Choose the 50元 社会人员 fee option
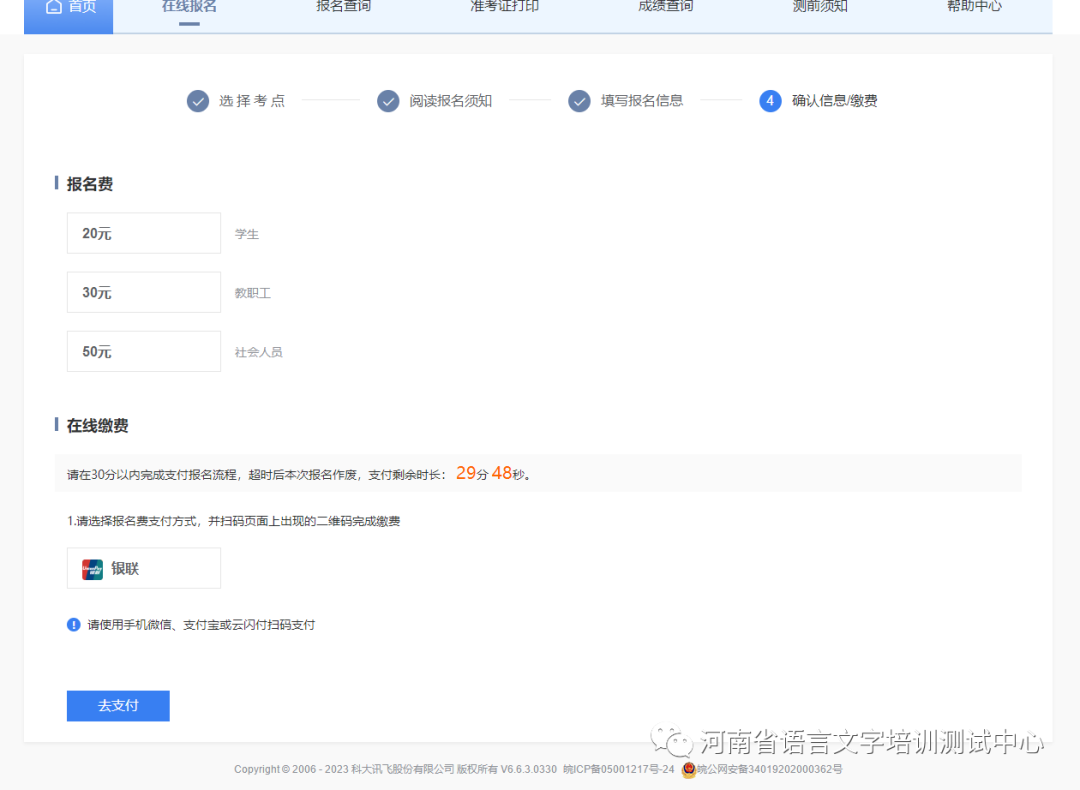1080x790 pixels. 143,352
